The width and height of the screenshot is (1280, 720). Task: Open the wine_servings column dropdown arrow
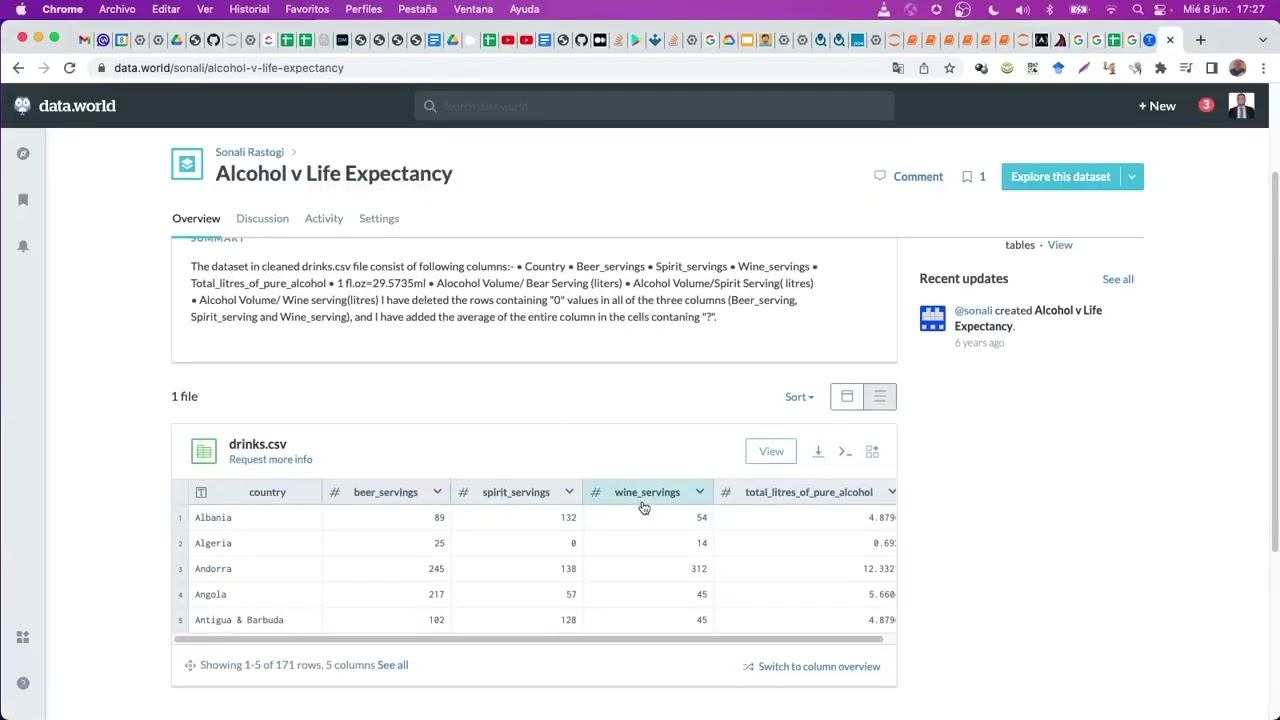[x=700, y=492]
